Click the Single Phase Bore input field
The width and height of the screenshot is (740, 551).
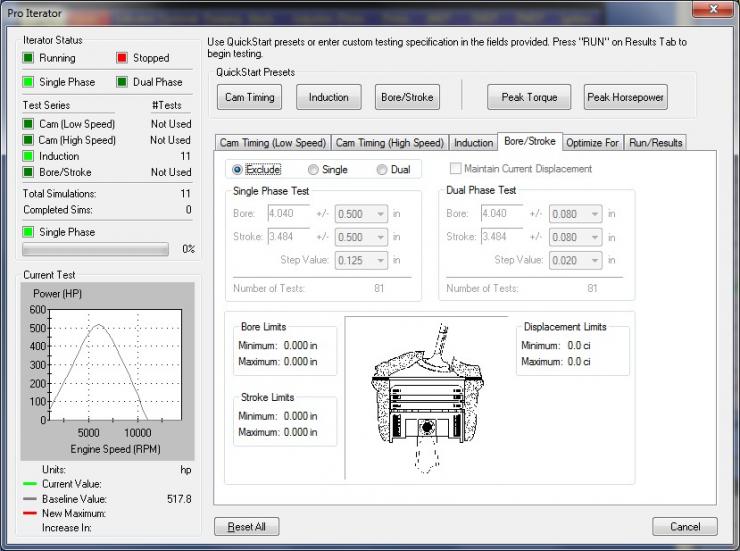[288, 213]
